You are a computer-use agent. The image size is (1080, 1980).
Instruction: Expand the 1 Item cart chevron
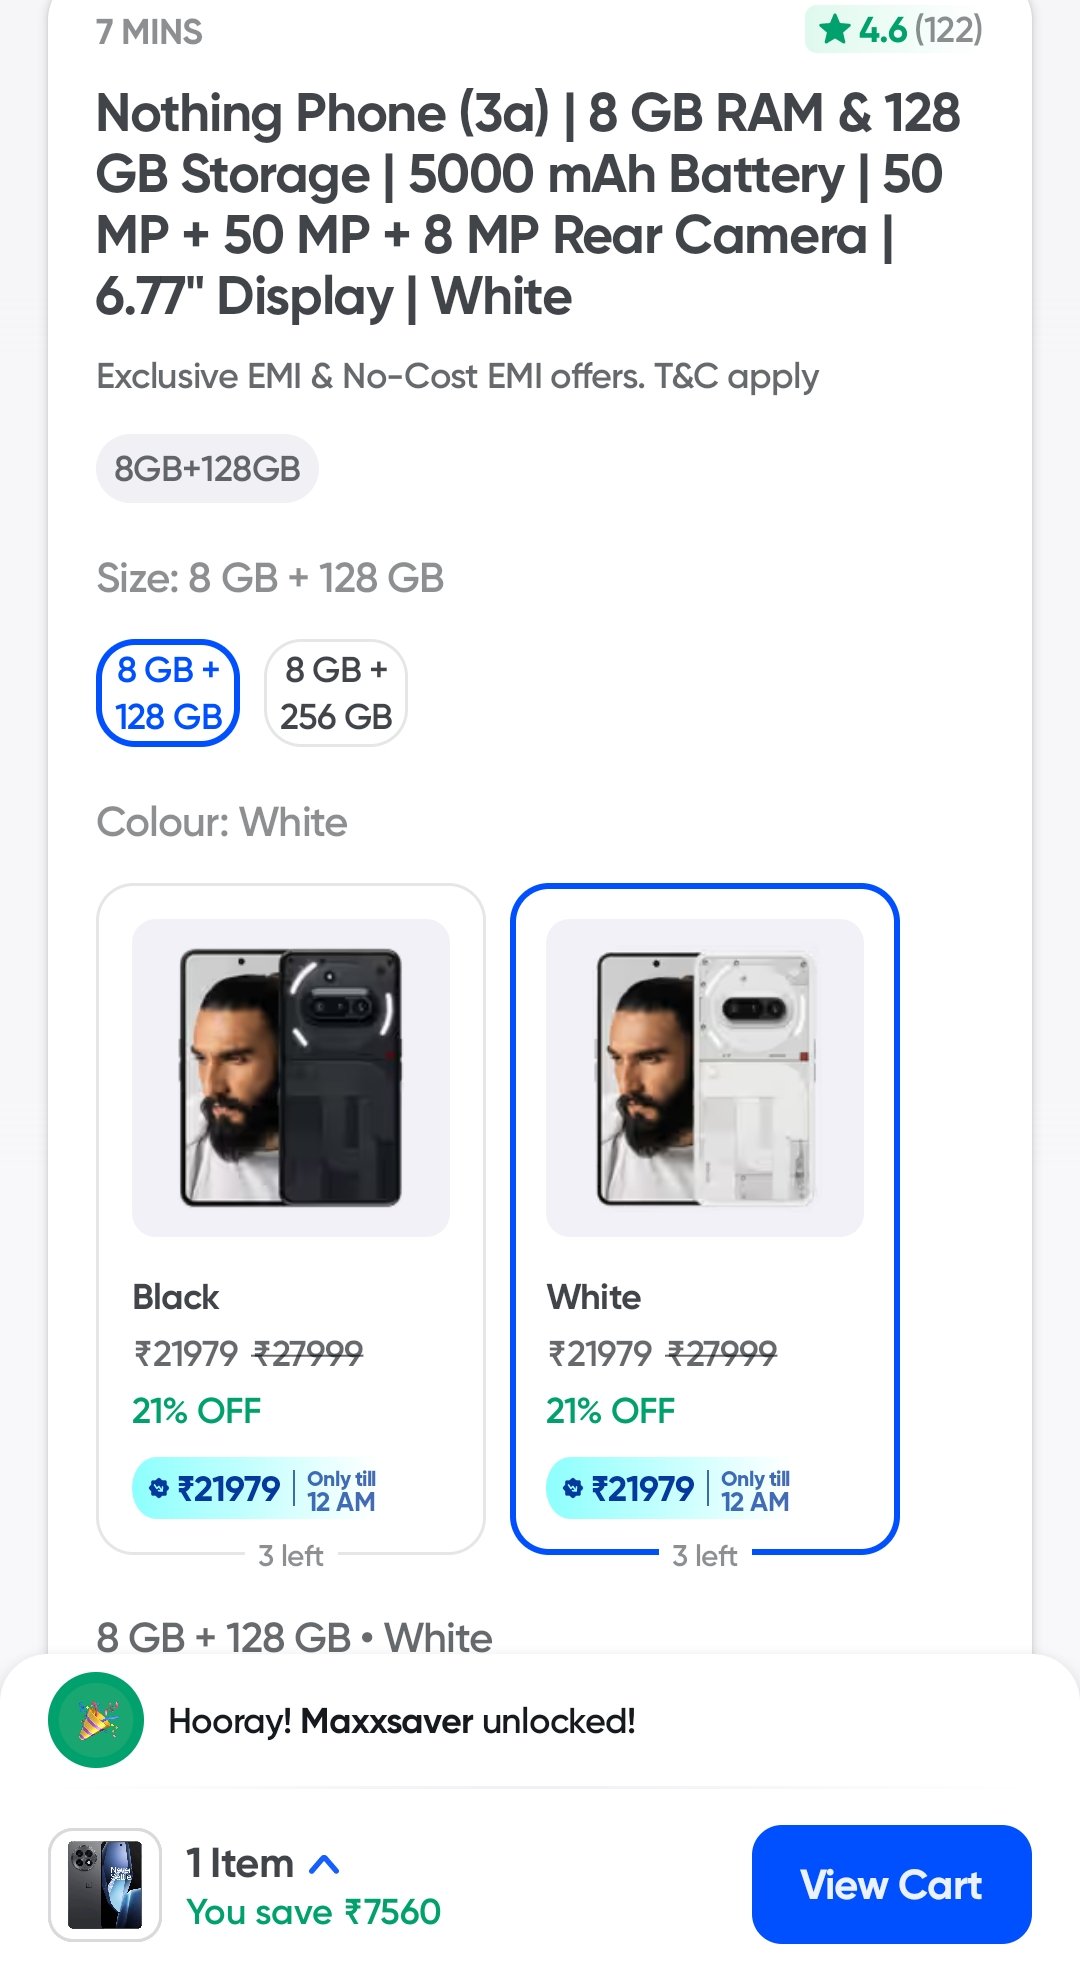click(324, 1865)
